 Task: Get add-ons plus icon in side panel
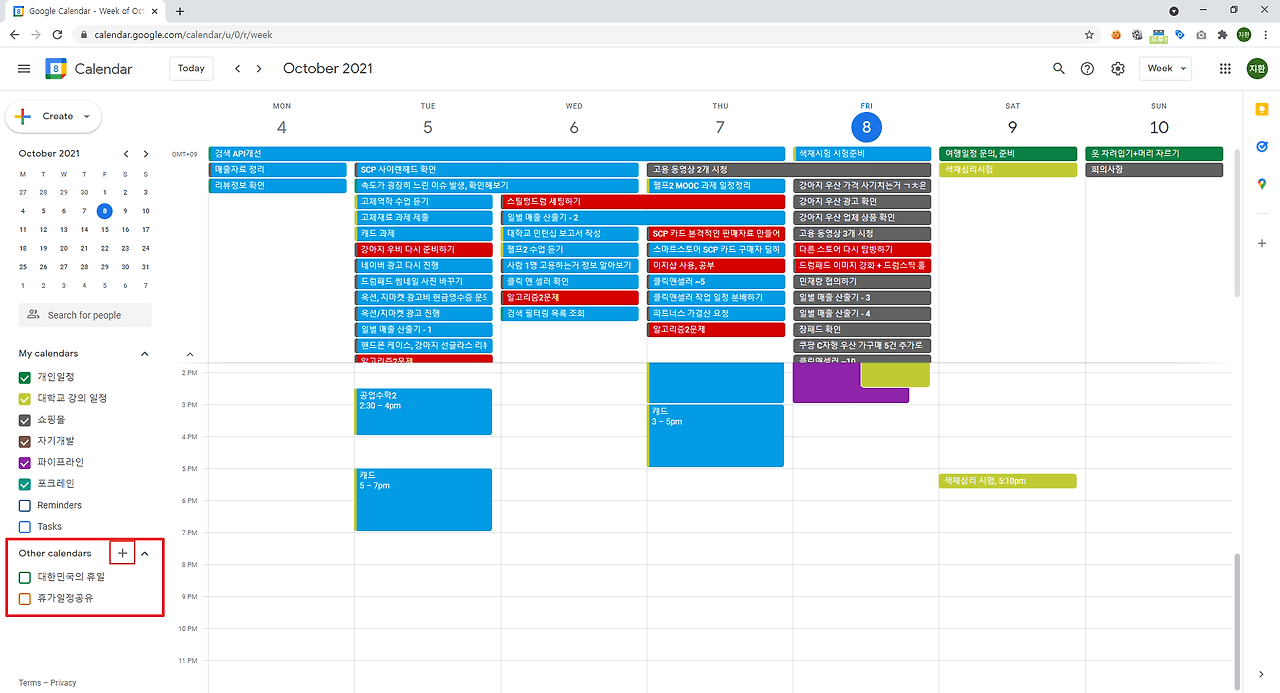click(x=1261, y=243)
